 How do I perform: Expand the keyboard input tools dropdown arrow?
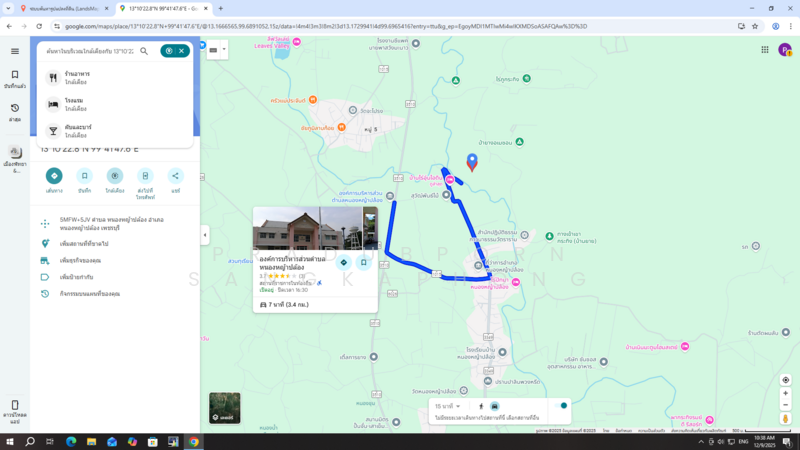click(224, 49)
